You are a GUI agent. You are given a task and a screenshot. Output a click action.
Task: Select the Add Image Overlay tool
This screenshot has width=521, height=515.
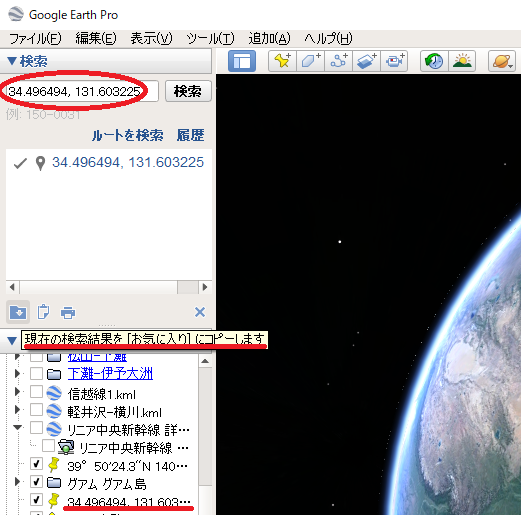366,61
